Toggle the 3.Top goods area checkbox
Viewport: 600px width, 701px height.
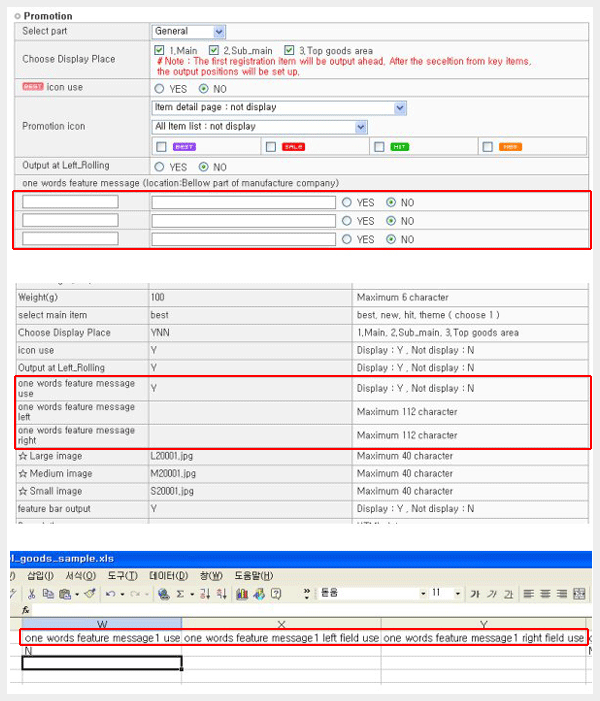(x=290, y=50)
